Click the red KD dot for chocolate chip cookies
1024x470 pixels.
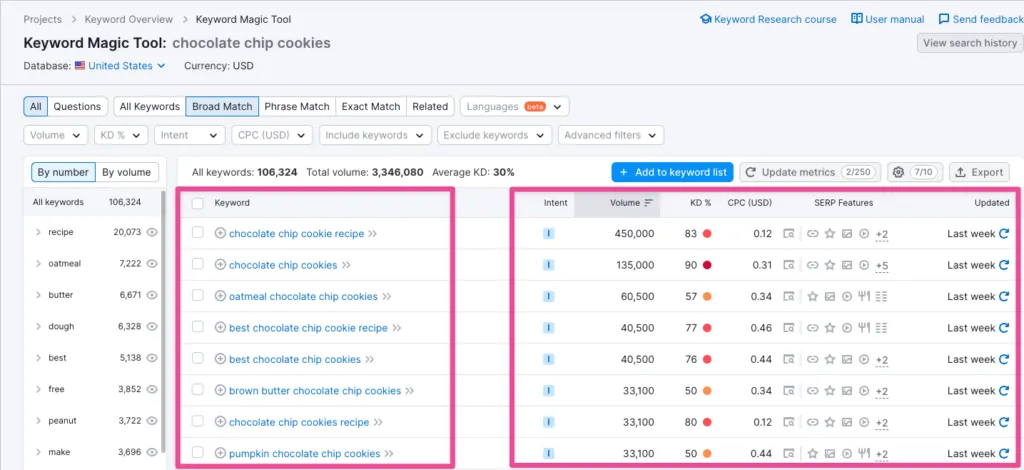tap(707, 265)
